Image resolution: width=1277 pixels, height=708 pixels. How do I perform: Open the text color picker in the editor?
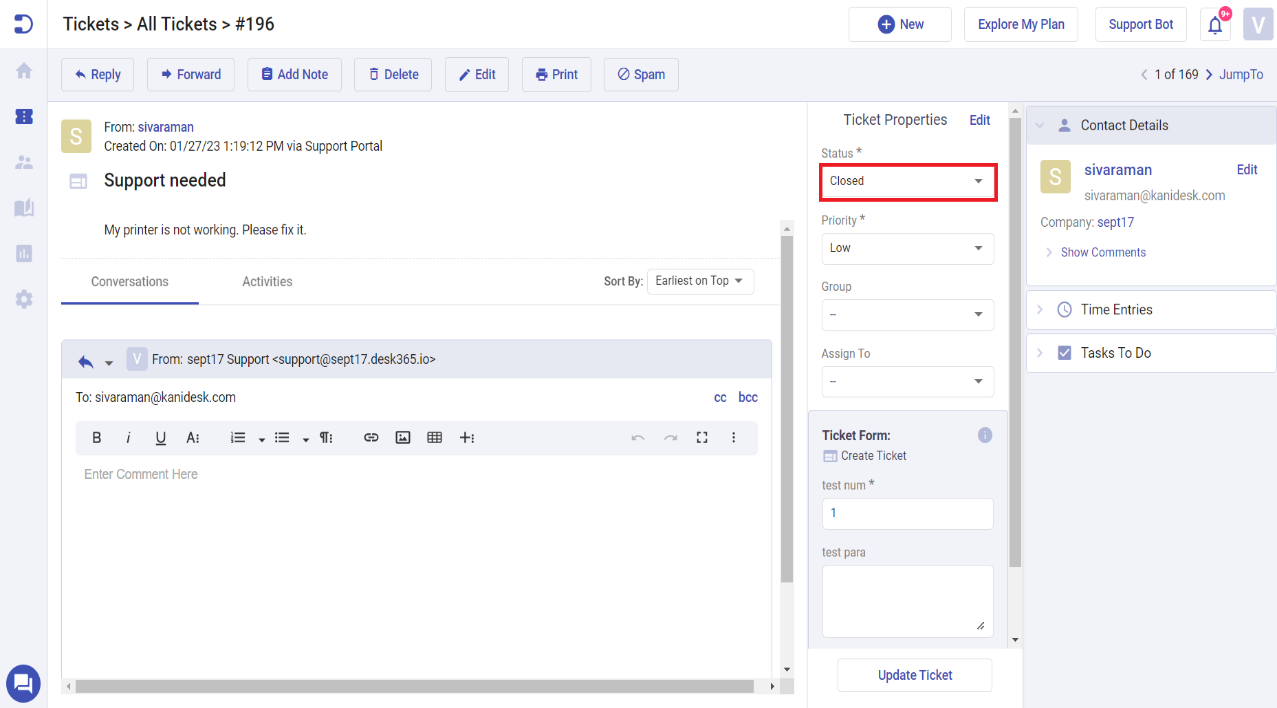click(x=192, y=437)
